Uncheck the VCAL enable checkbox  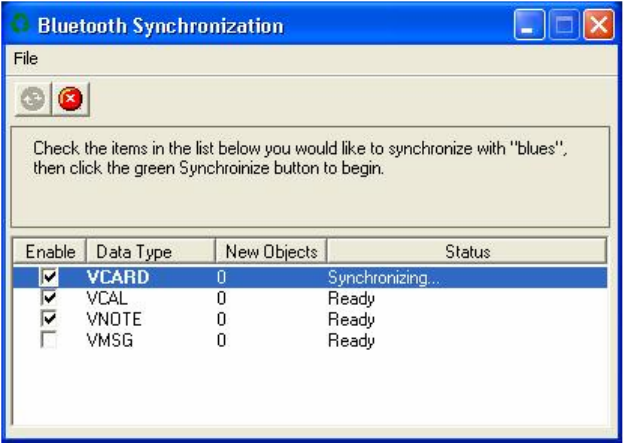click(49, 297)
